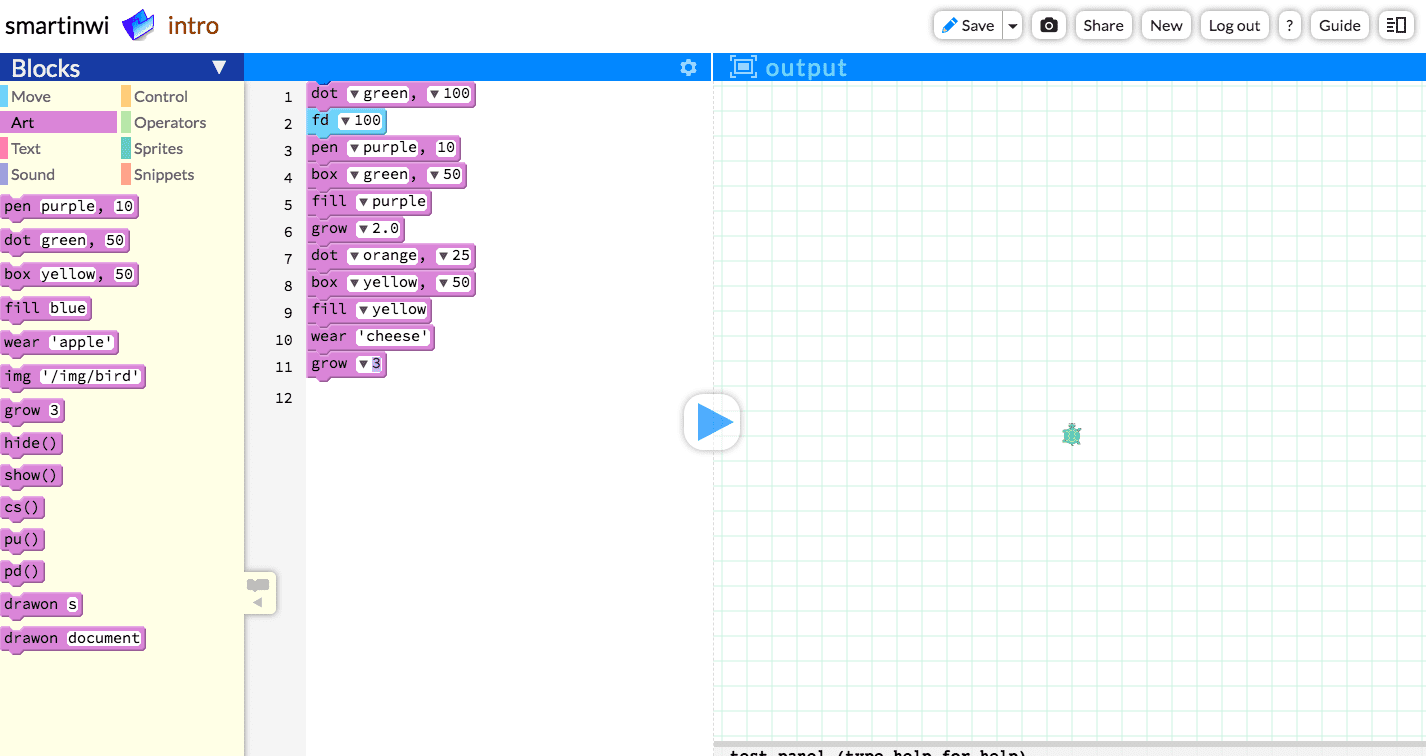Open the purple color dropdown on line 3 pen

tap(354, 148)
